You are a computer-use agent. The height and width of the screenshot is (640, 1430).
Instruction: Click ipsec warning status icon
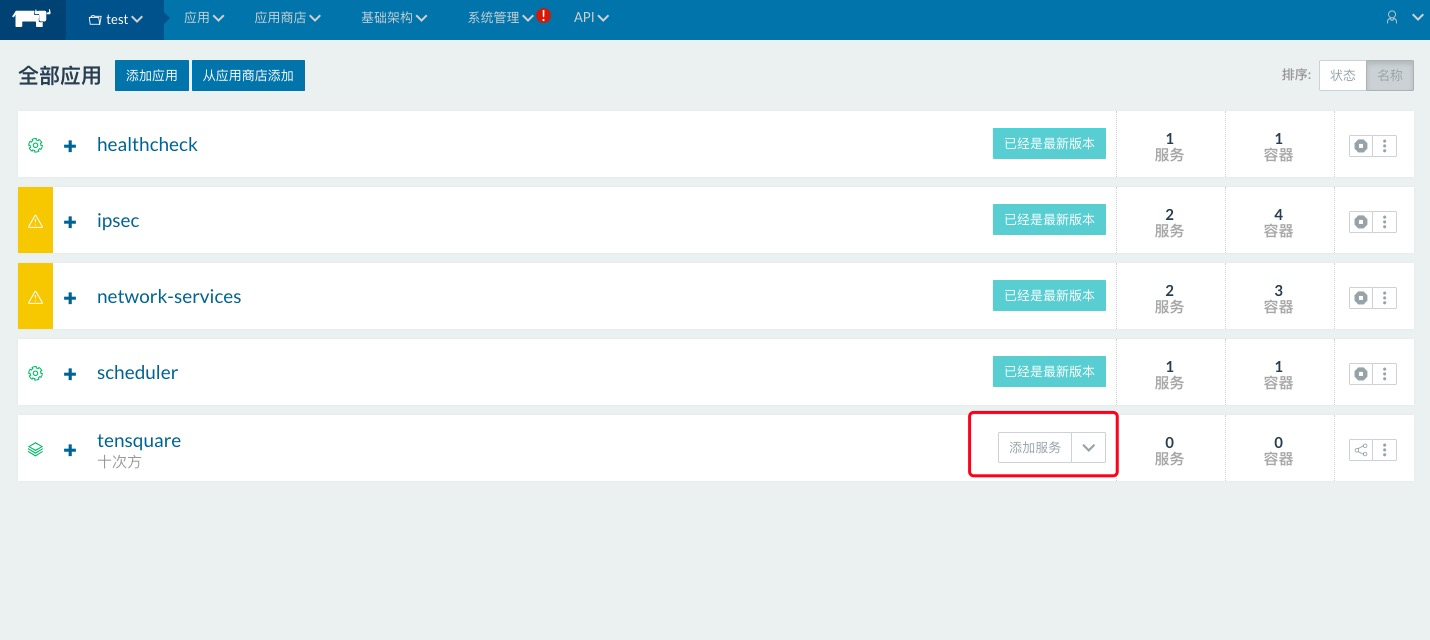(36, 221)
